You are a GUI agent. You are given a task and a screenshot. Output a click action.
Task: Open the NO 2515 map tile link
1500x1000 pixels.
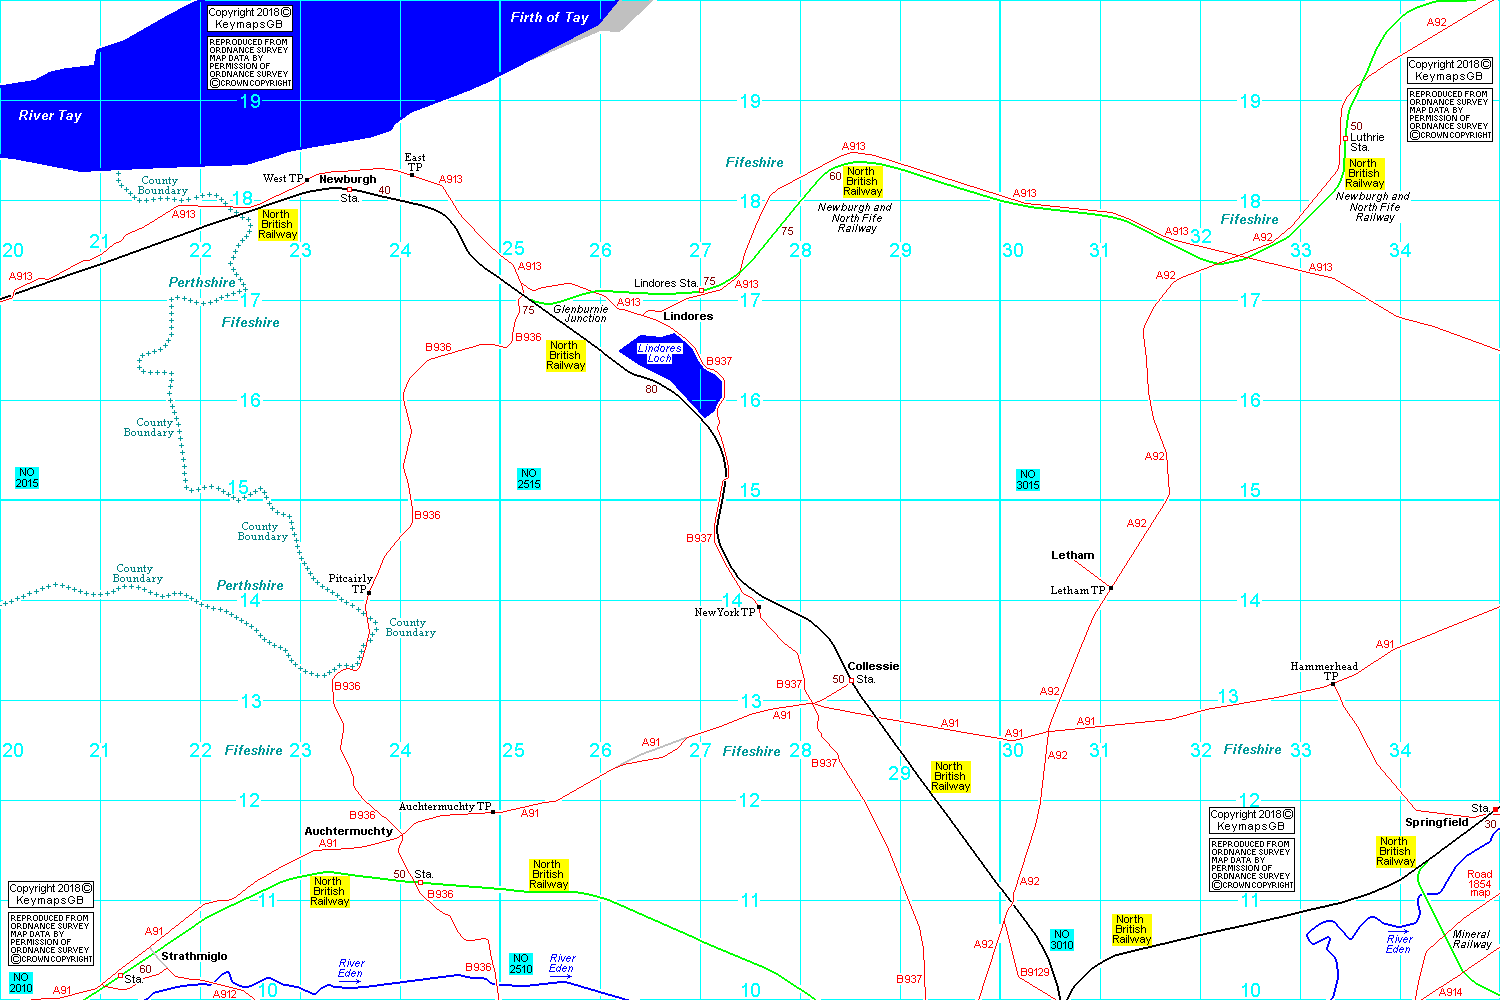point(529,479)
